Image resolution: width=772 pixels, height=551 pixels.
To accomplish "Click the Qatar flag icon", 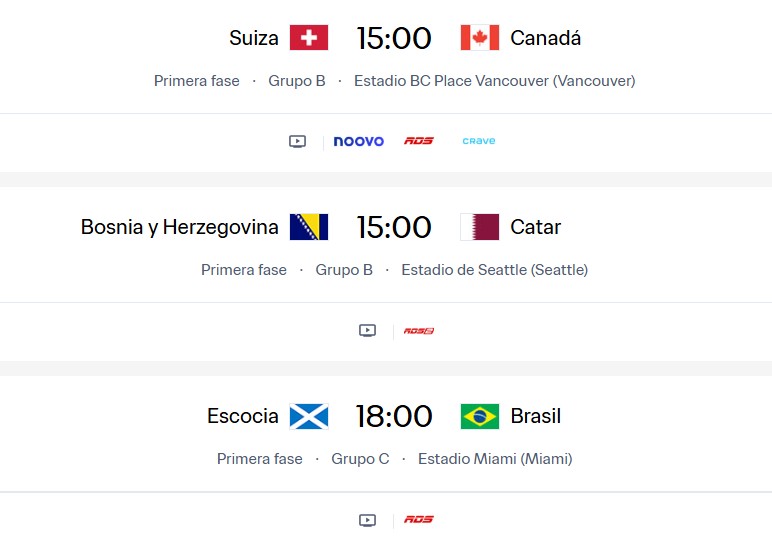I will [480, 227].
